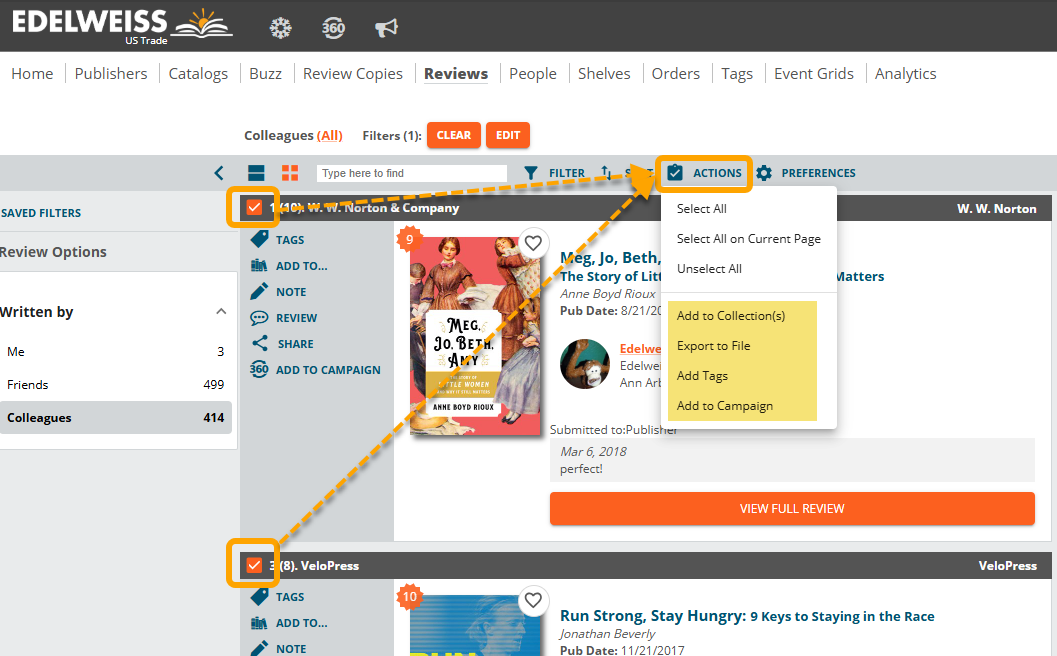The image size is (1057, 656).
Task: Open the snowflake icon in header
Action: click(280, 28)
